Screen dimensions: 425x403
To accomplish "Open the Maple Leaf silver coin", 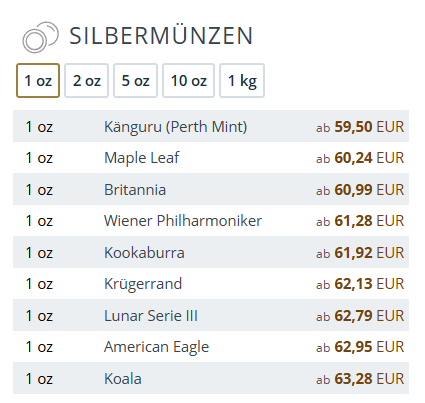I will pyautogui.click(x=211, y=158).
